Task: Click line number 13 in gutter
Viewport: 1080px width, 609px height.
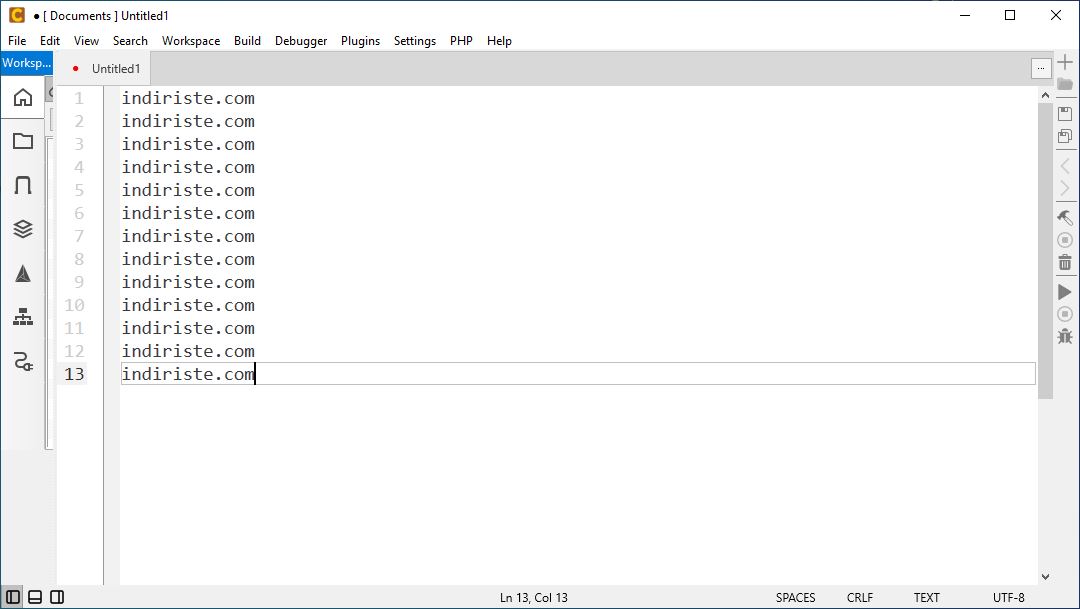Action: click(x=74, y=373)
